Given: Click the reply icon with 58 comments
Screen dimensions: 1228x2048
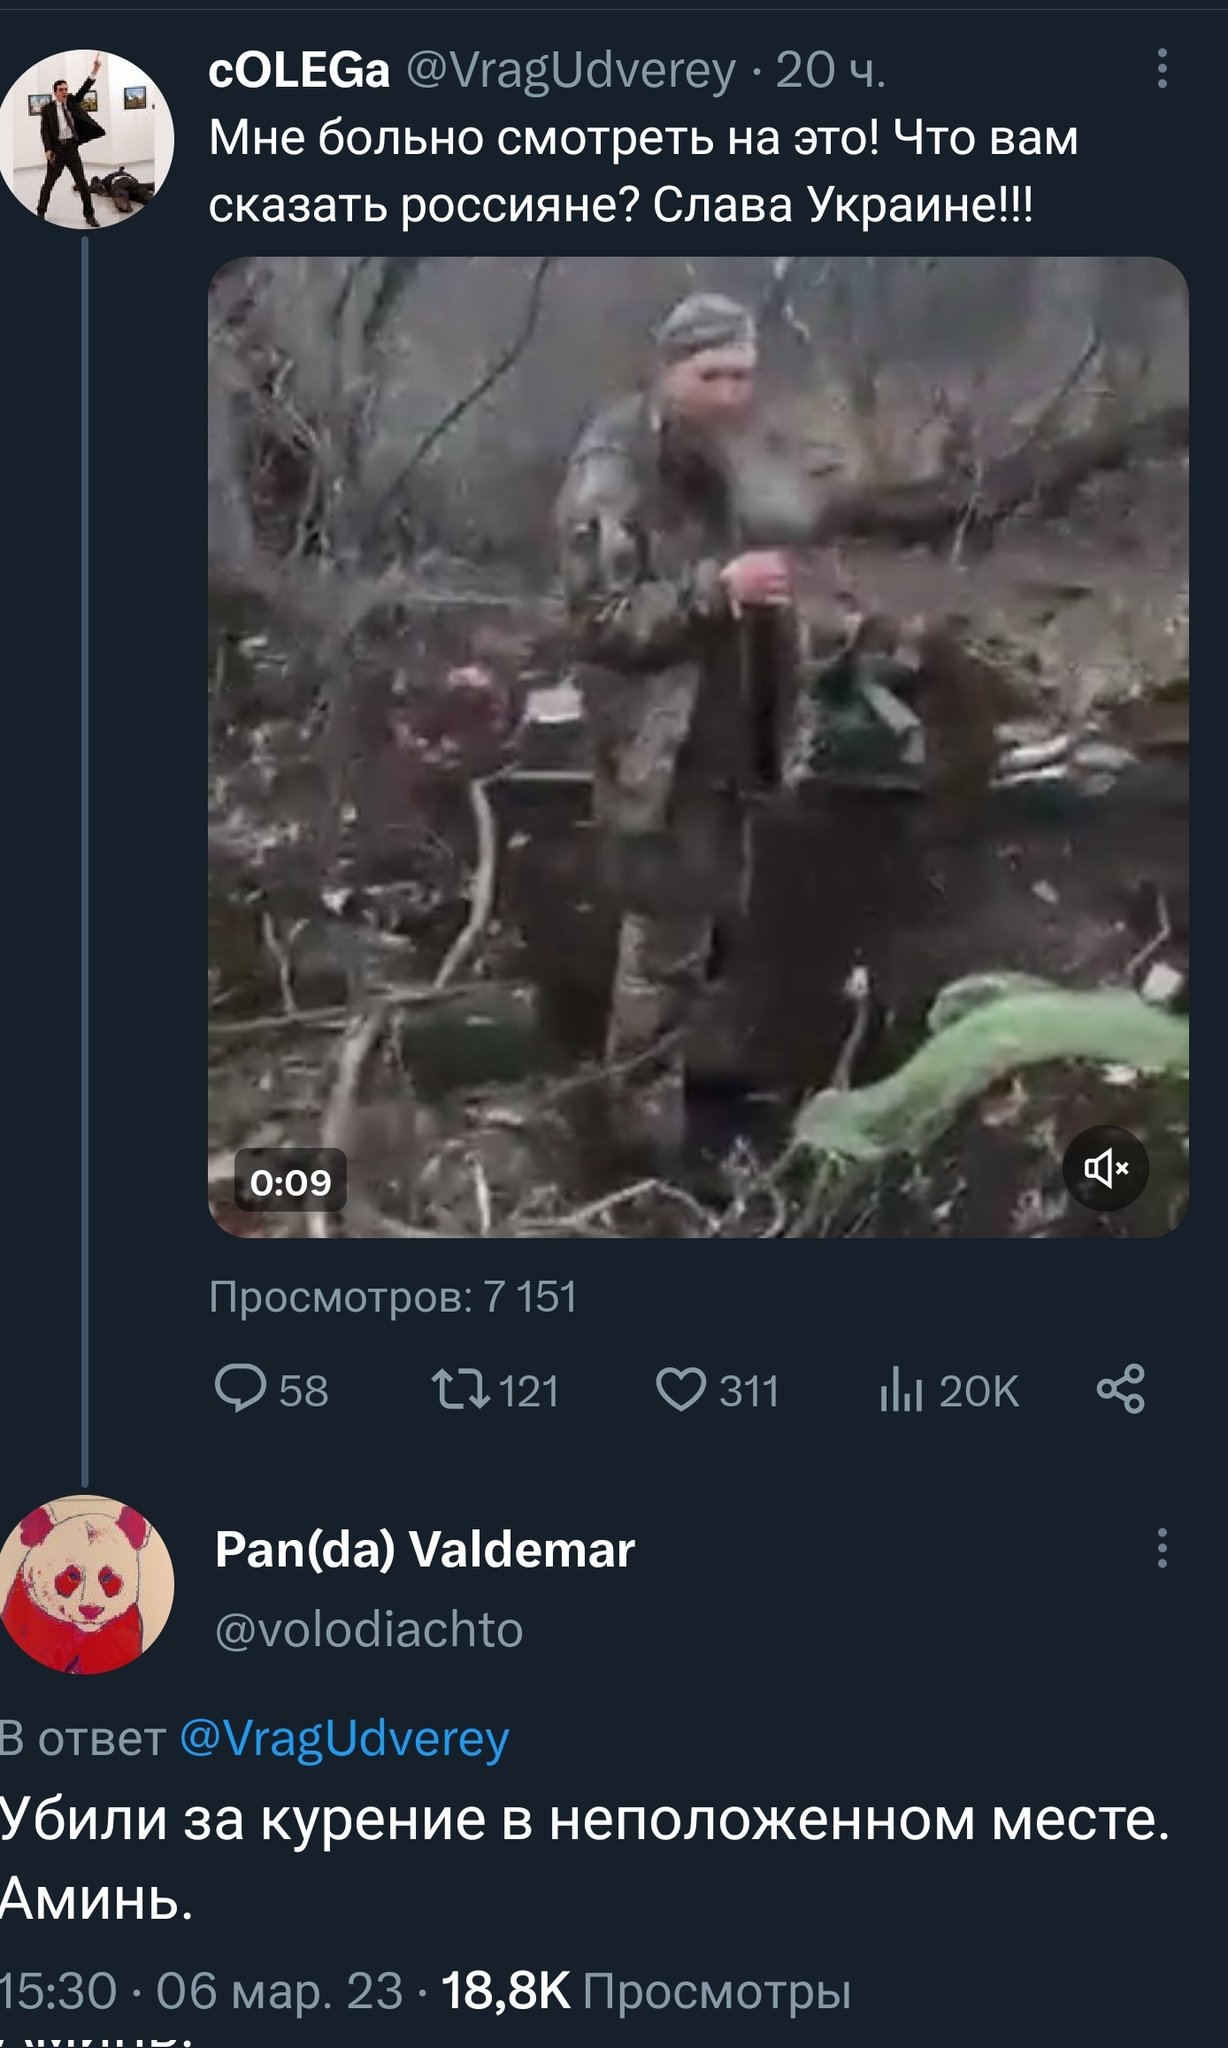Looking at the screenshot, I should point(241,1390).
